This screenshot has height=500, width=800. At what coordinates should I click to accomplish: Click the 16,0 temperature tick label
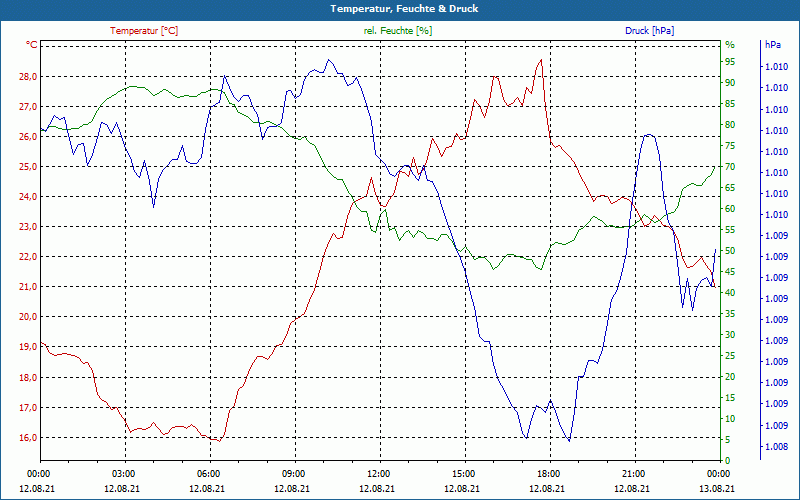tap(28, 438)
